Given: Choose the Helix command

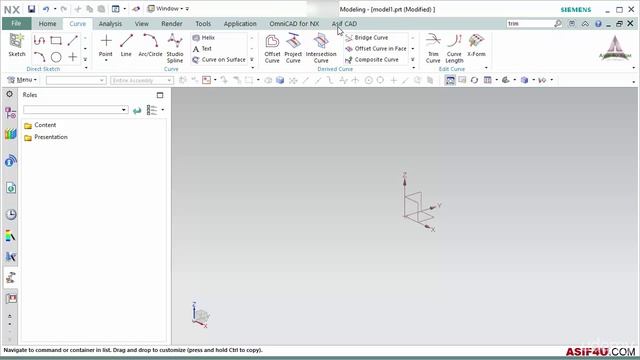Looking at the screenshot, I should click(x=204, y=38).
